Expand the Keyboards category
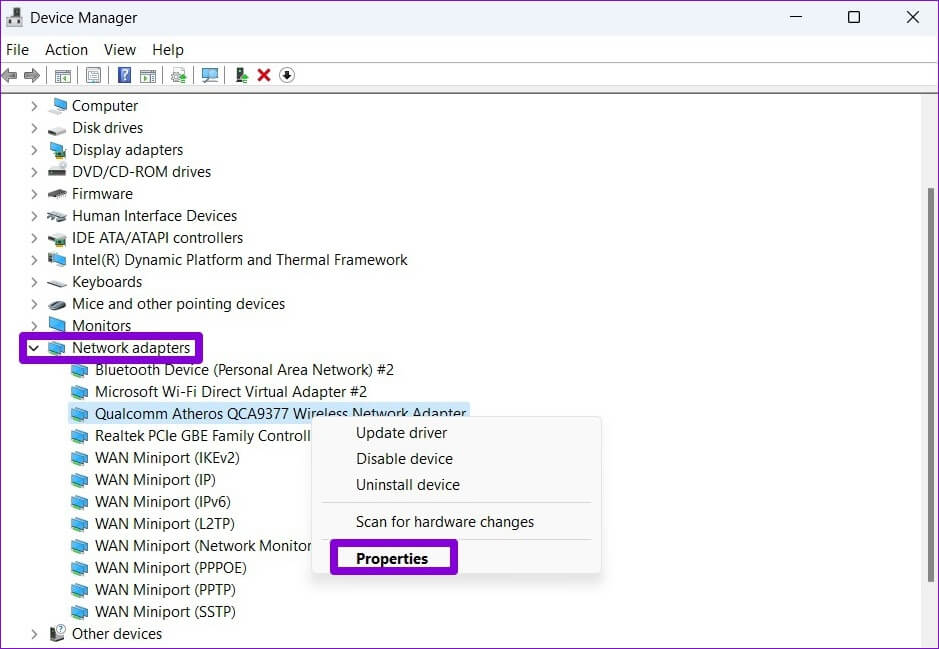The height and width of the screenshot is (649, 939). [34, 282]
